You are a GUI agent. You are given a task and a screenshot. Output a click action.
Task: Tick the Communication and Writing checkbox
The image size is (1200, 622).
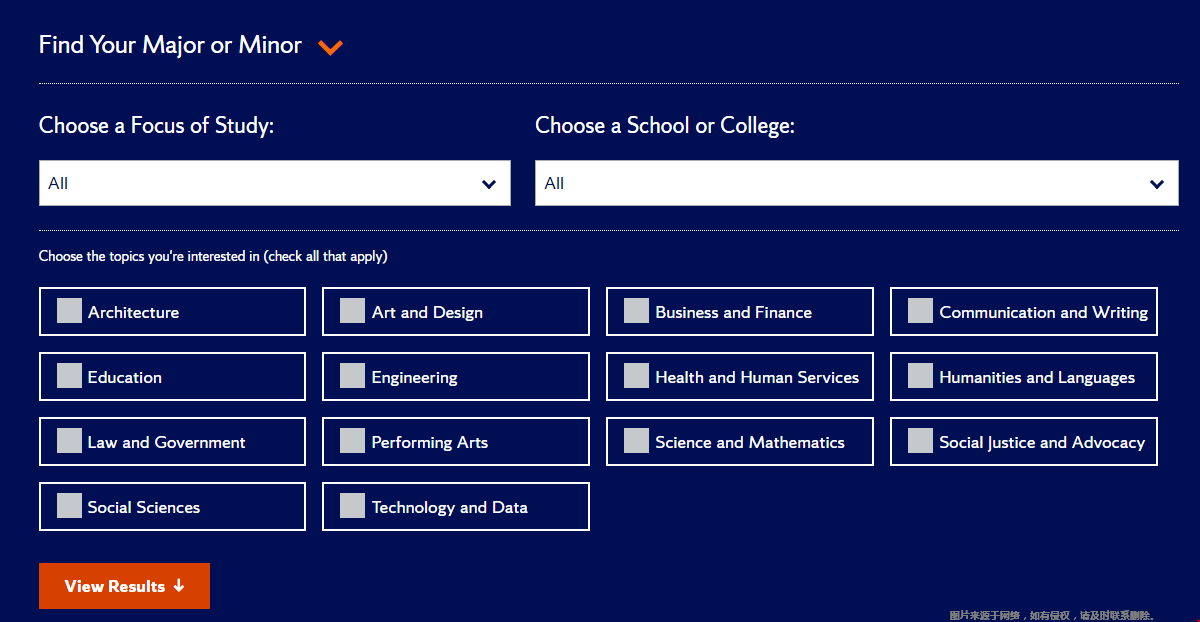(920, 311)
